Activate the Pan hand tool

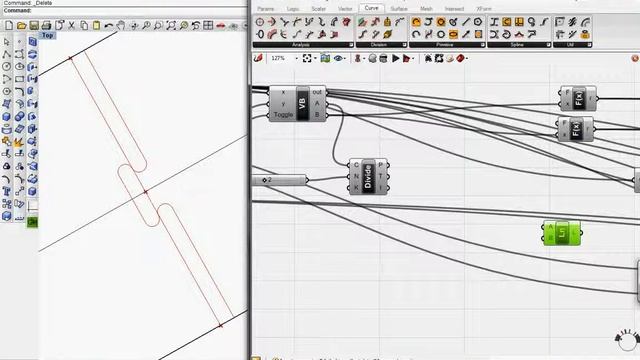point(121,25)
